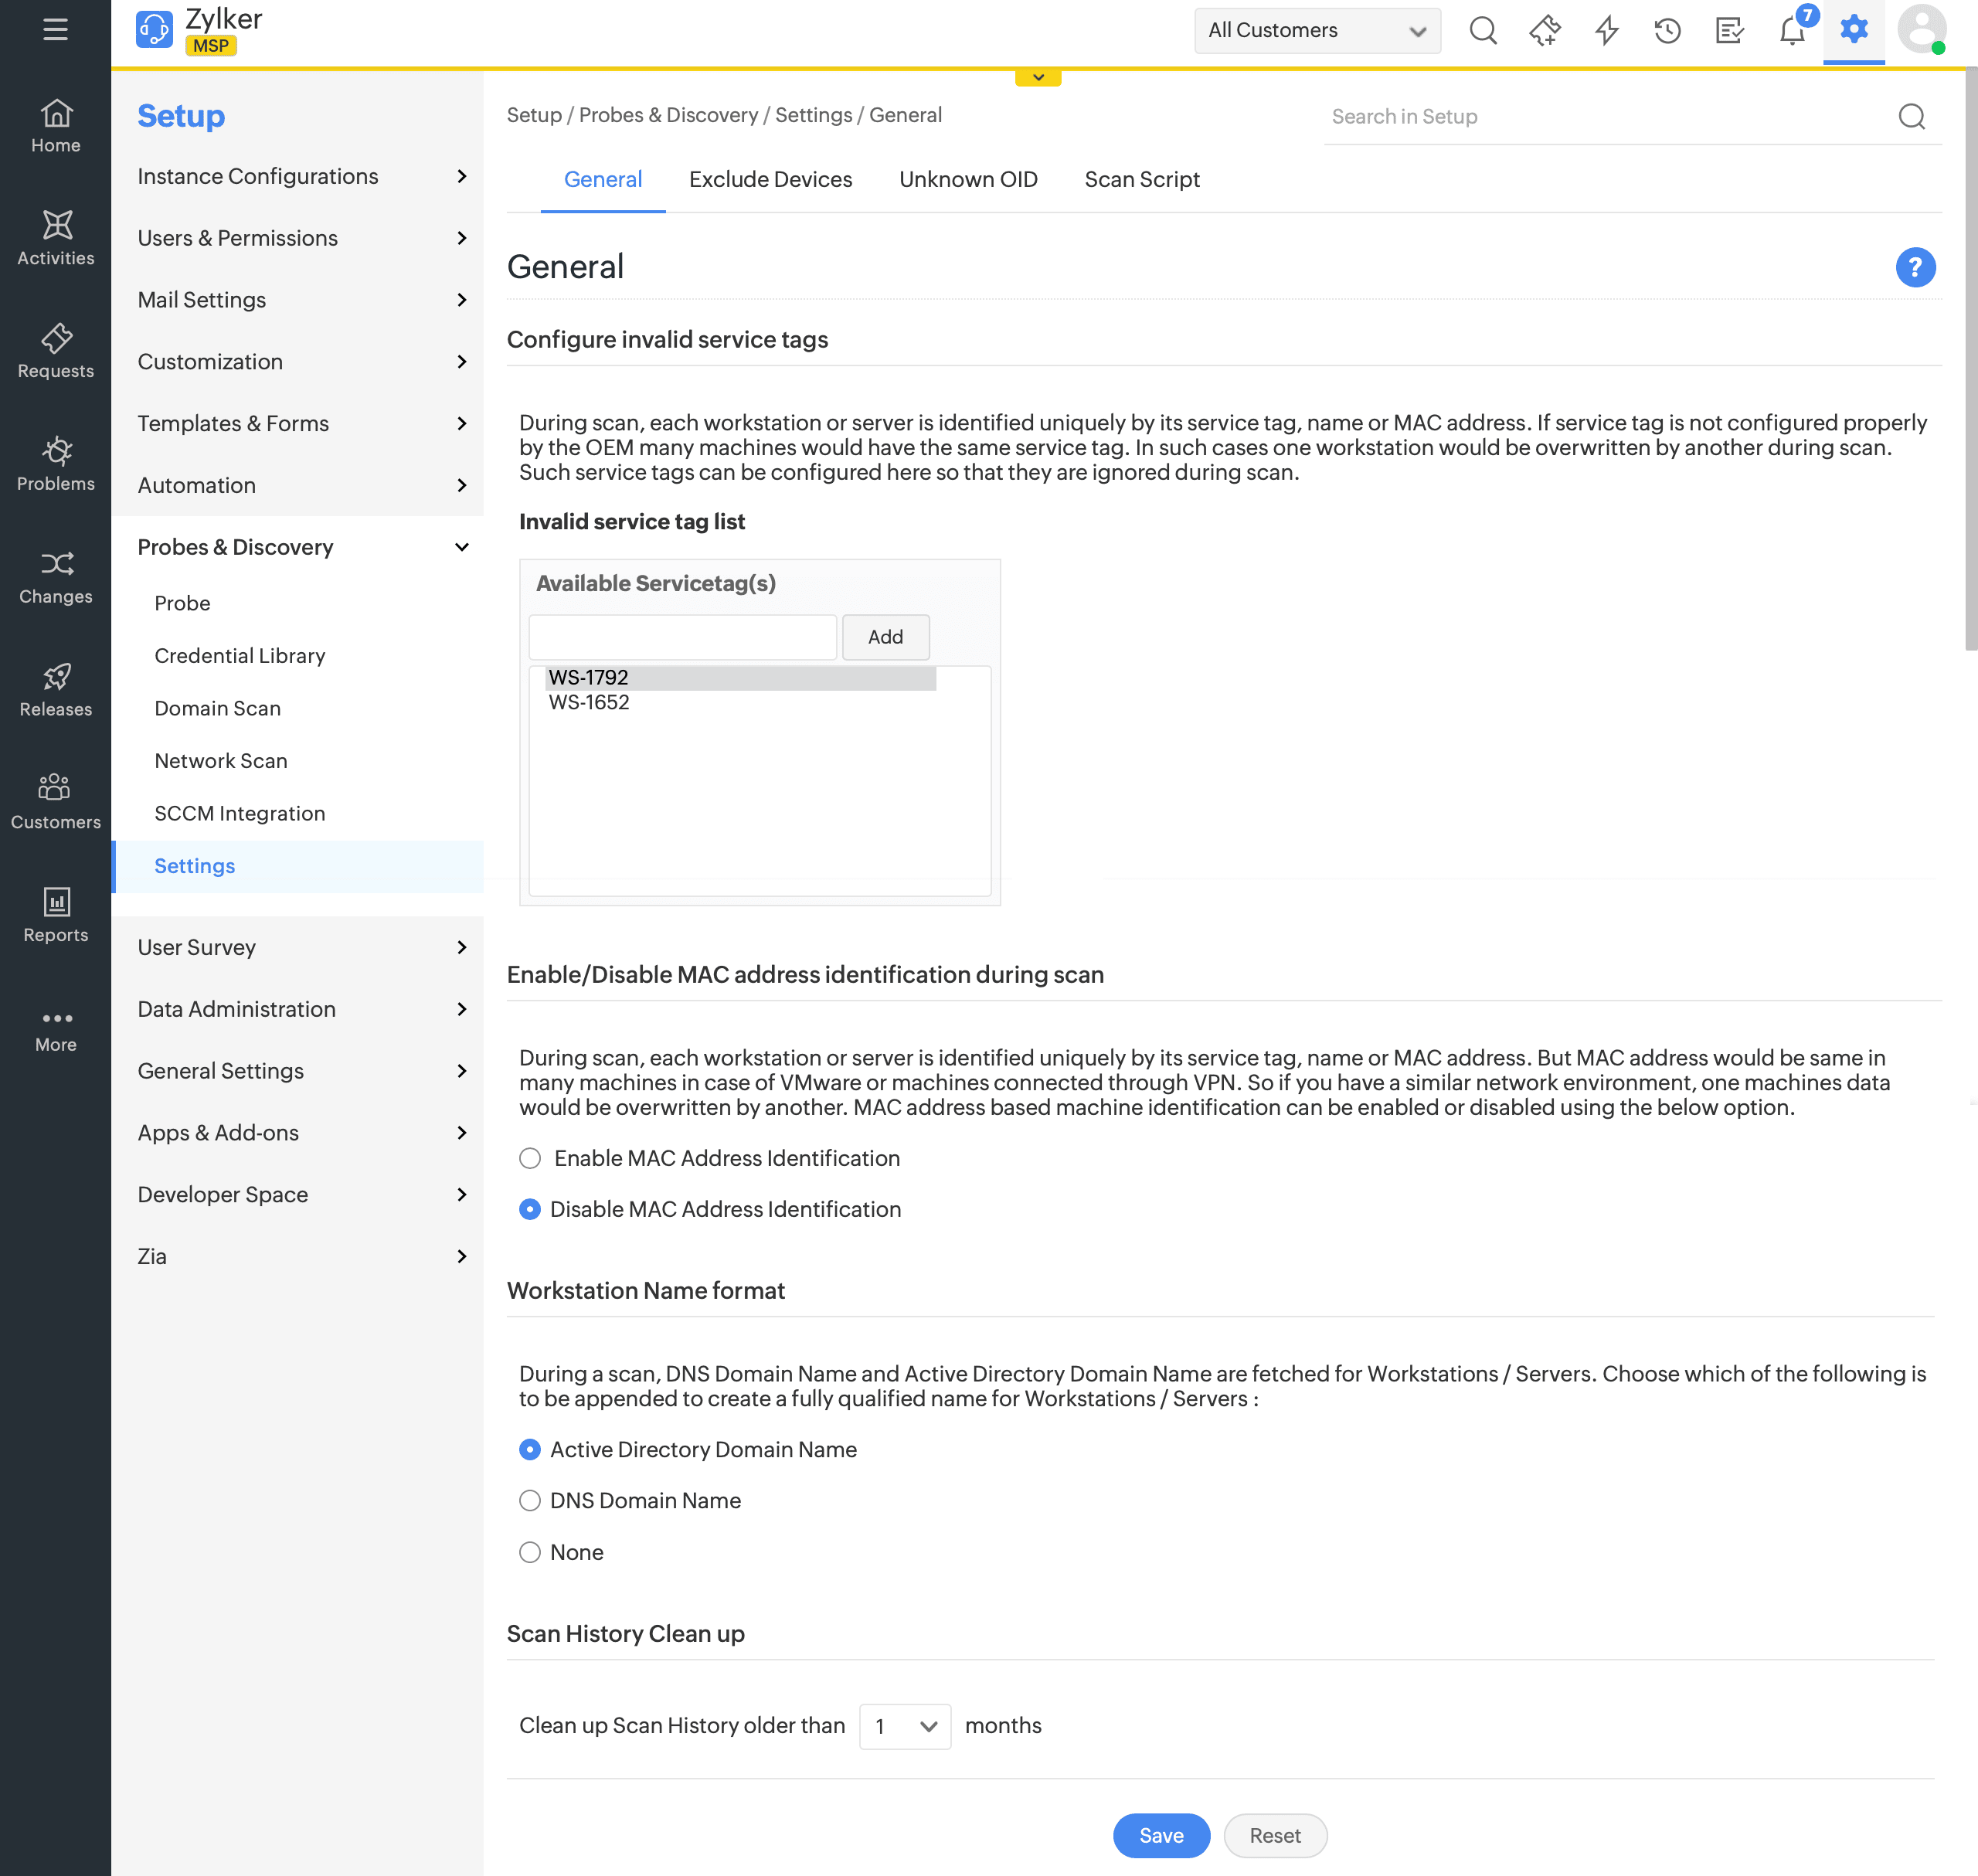Click the quick actions lightning icon
Image resolution: width=1978 pixels, height=1876 pixels.
tap(1606, 30)
